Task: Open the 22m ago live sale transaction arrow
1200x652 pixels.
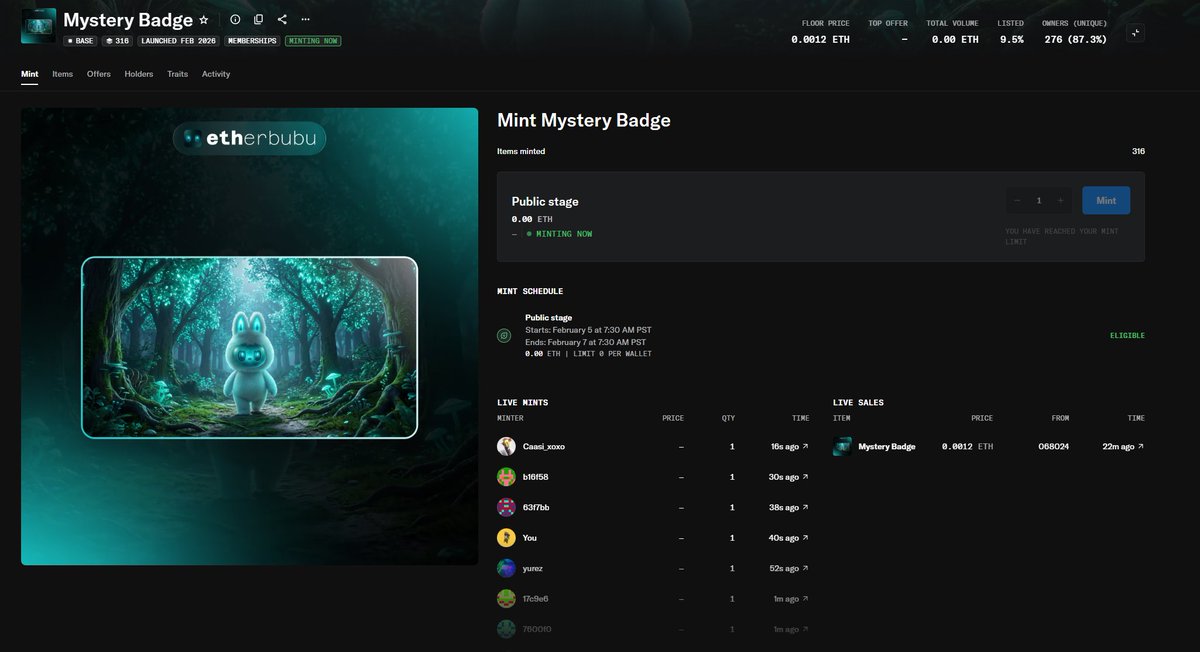Action: coord(1141,446)
